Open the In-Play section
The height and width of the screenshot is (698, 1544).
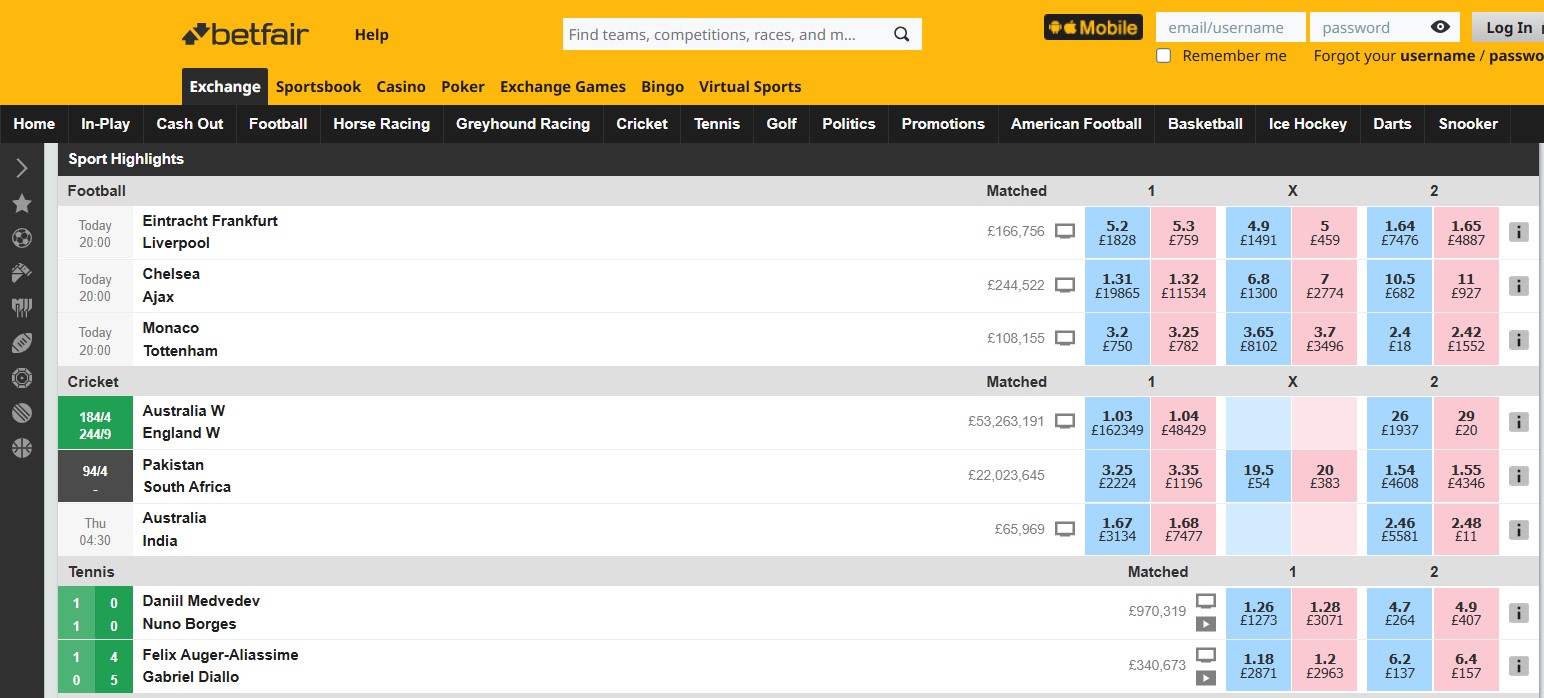(105, 123)
